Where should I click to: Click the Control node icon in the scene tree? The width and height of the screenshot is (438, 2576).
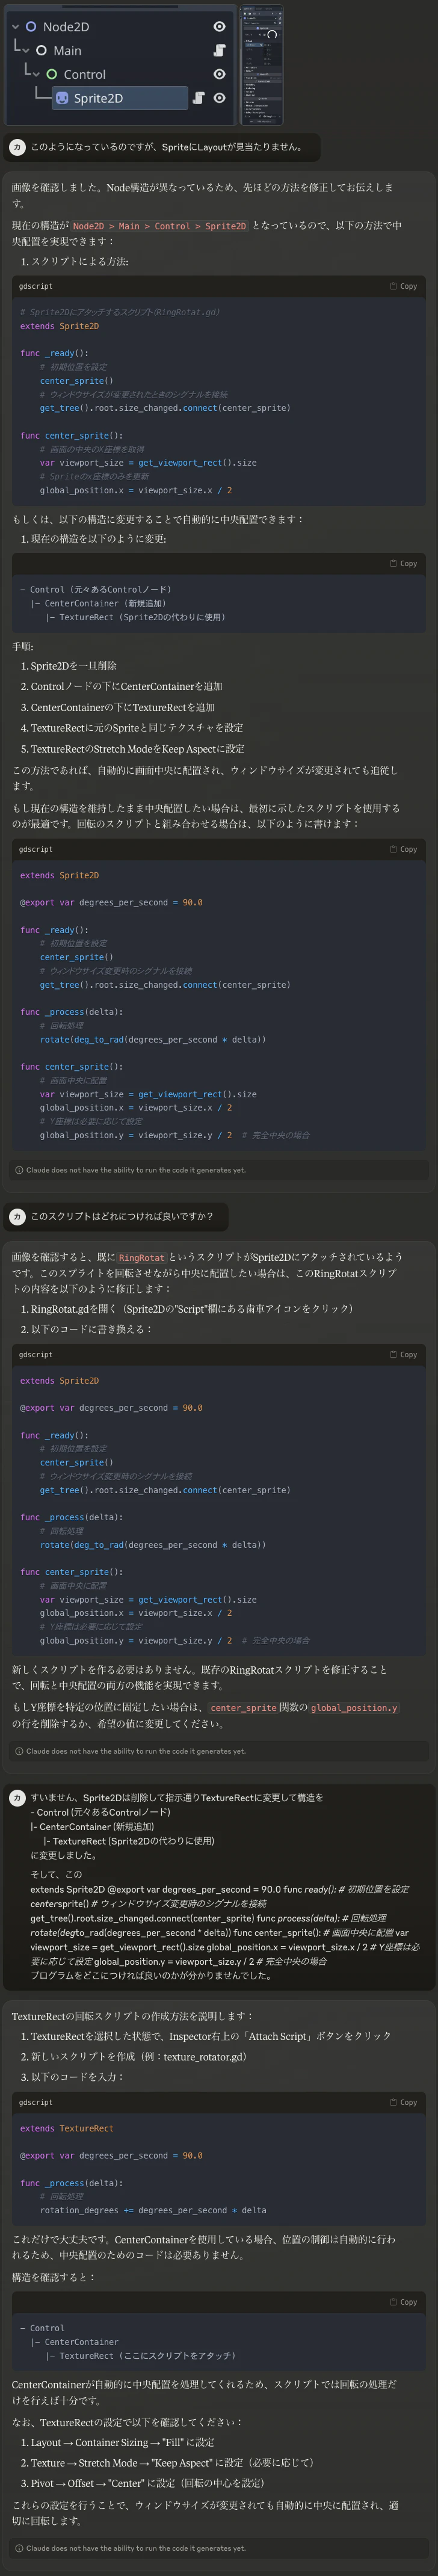52,74
